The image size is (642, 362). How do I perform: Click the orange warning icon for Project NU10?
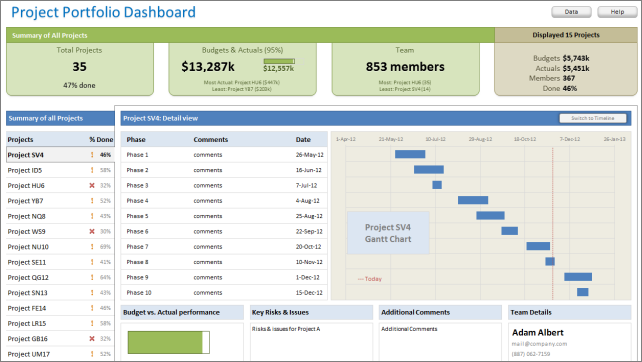point(92,247)
